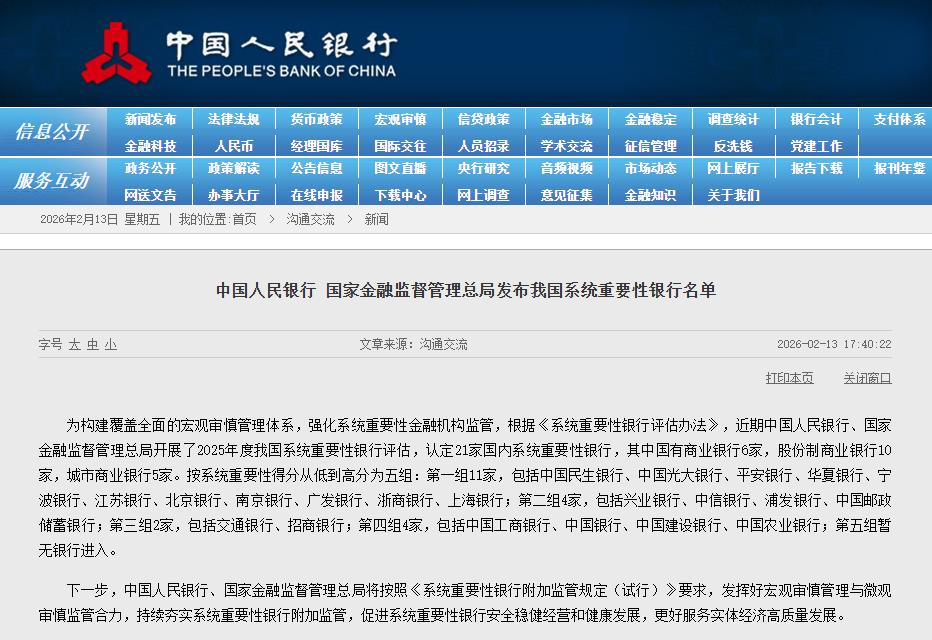Screen dimensions: 932x640
Task: Open 网送文告 navigation link
Action: coord(150,196)
